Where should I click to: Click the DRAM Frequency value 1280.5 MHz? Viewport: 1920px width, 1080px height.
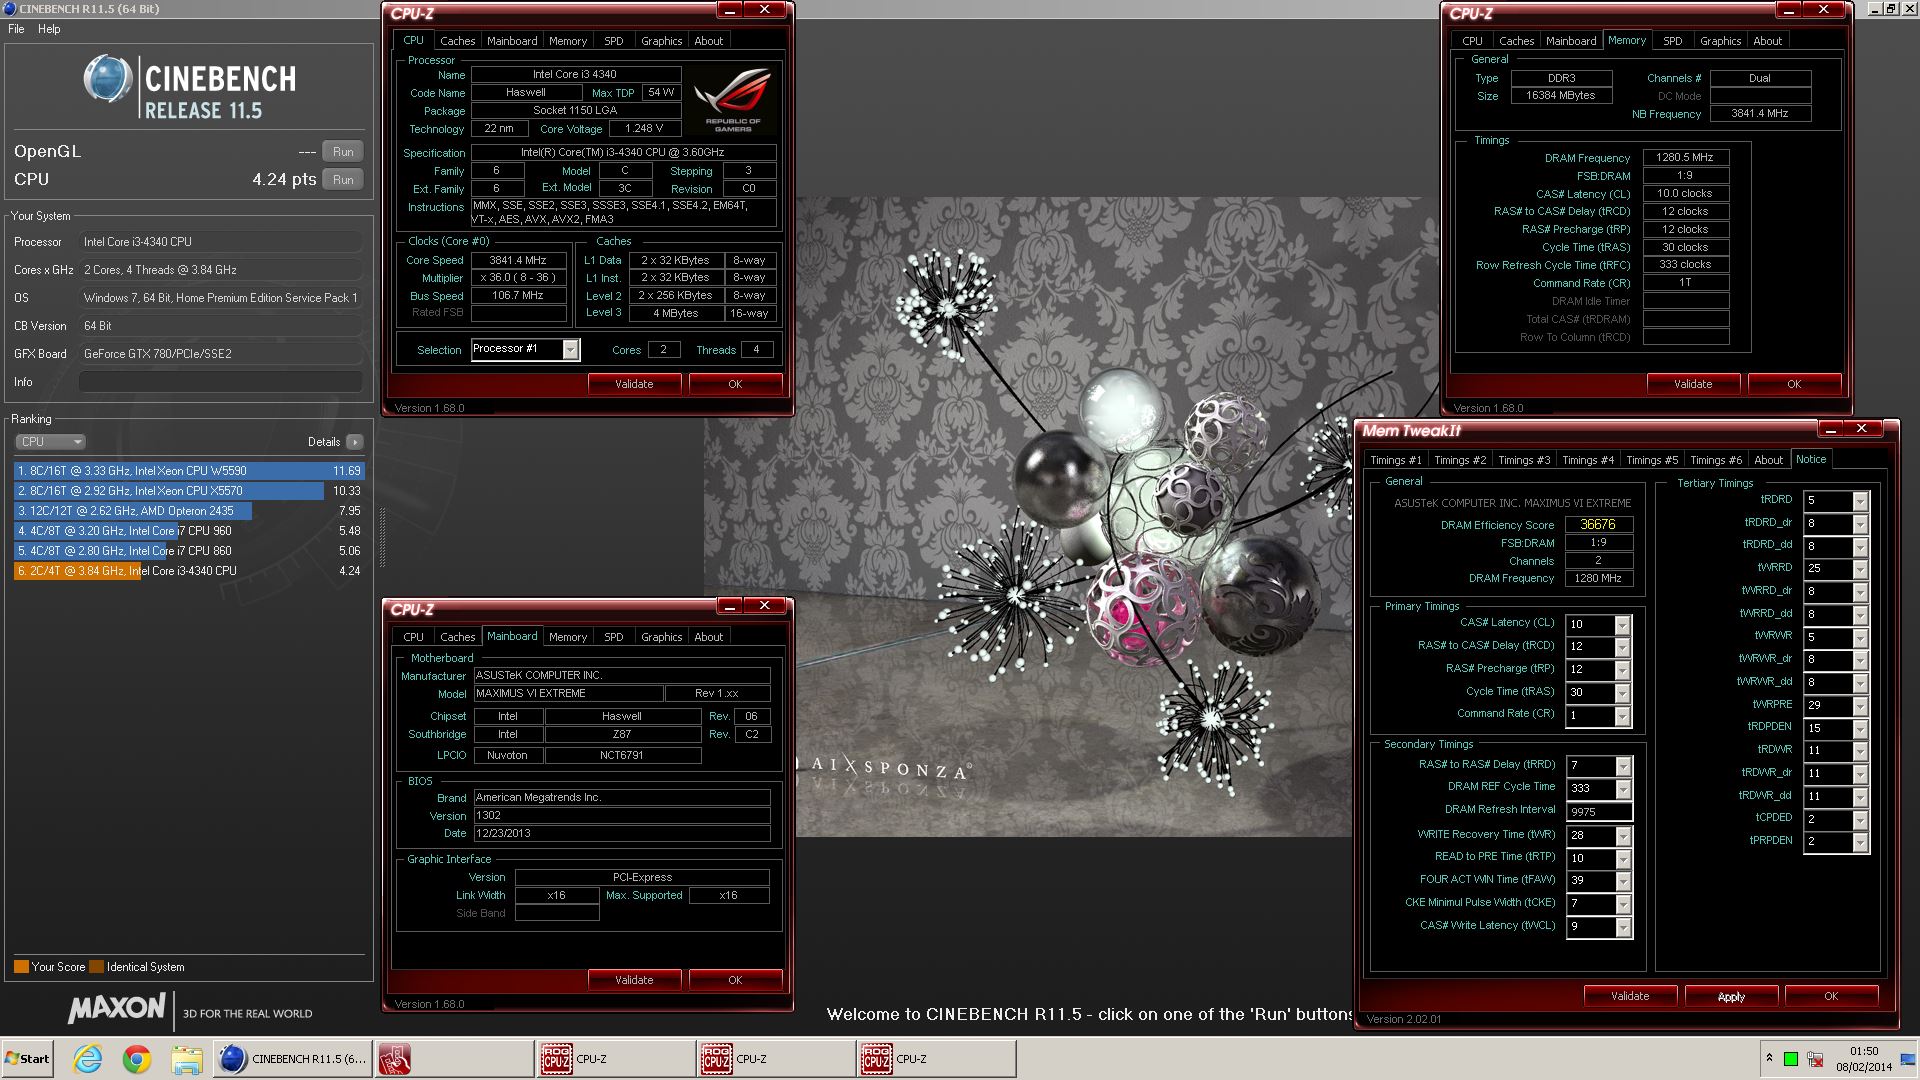point(1685,158)
